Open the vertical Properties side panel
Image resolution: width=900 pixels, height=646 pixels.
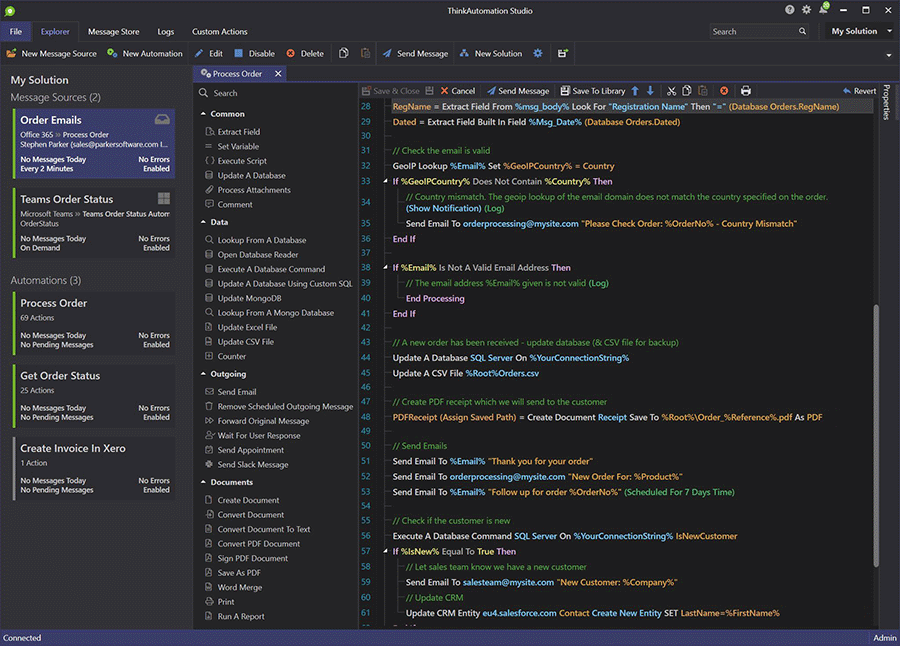tap(887, 102)
